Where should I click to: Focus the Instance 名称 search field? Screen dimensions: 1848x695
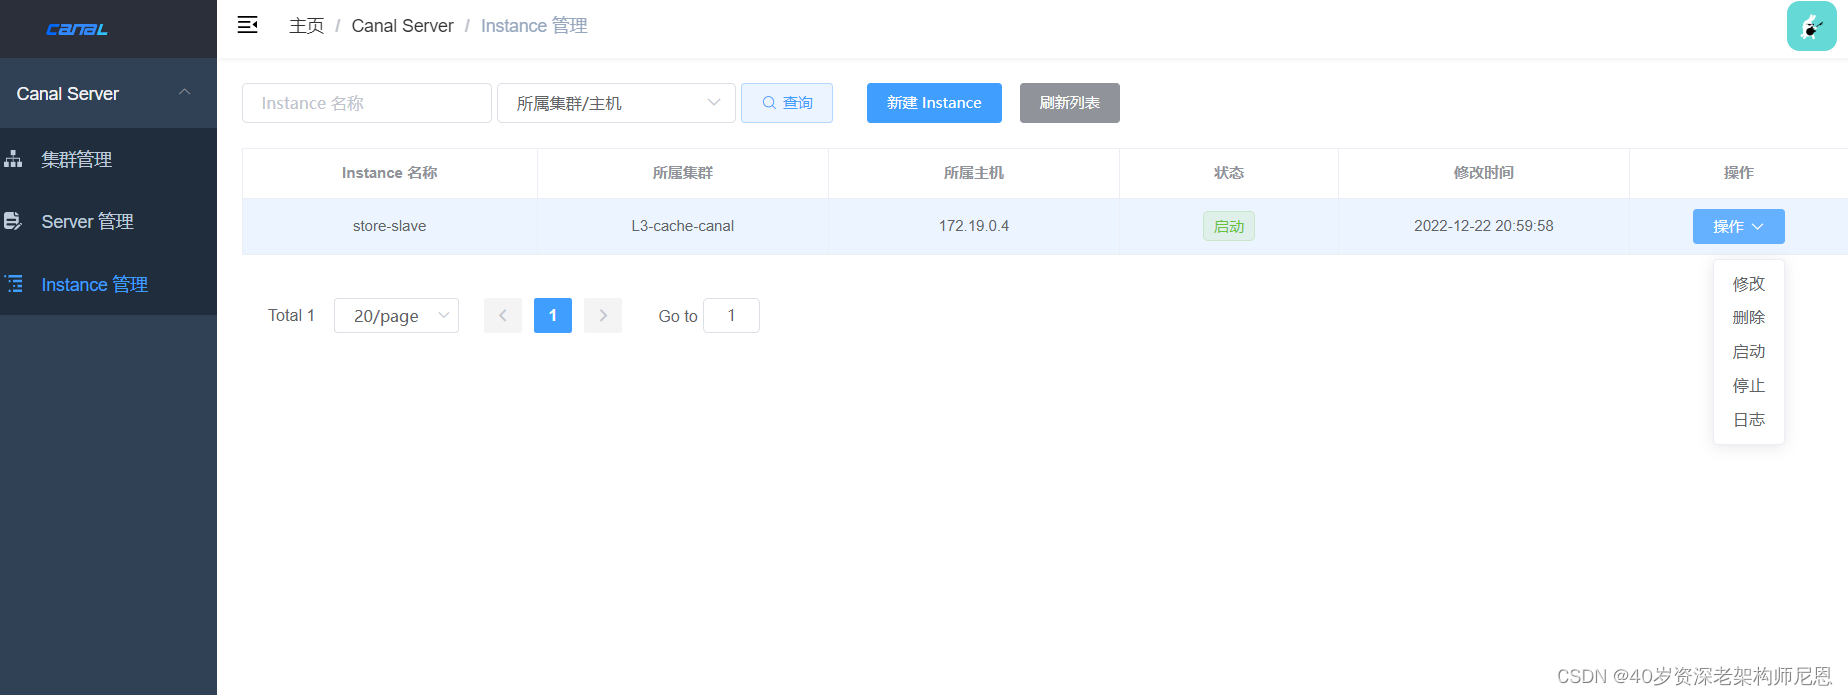(367, 103)
